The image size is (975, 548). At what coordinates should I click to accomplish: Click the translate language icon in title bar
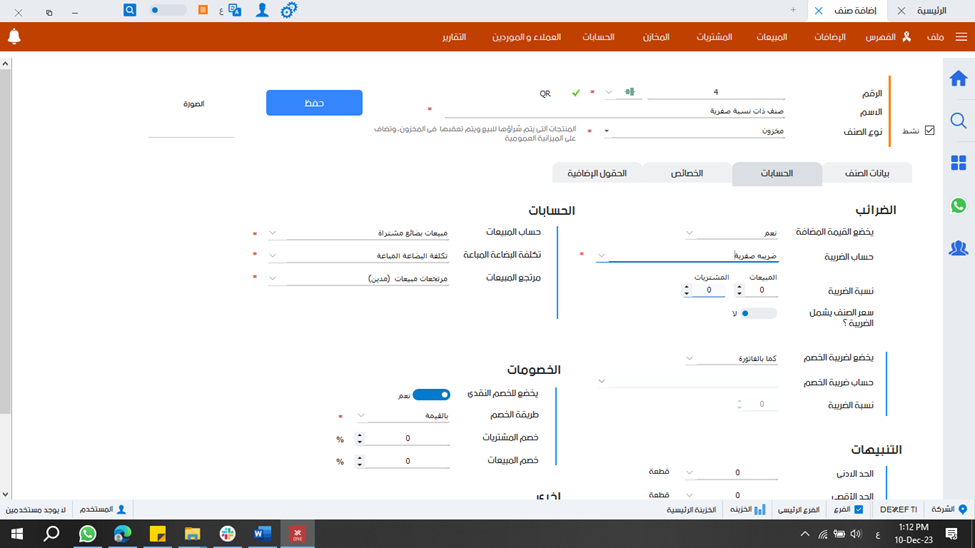click(234, 10)
